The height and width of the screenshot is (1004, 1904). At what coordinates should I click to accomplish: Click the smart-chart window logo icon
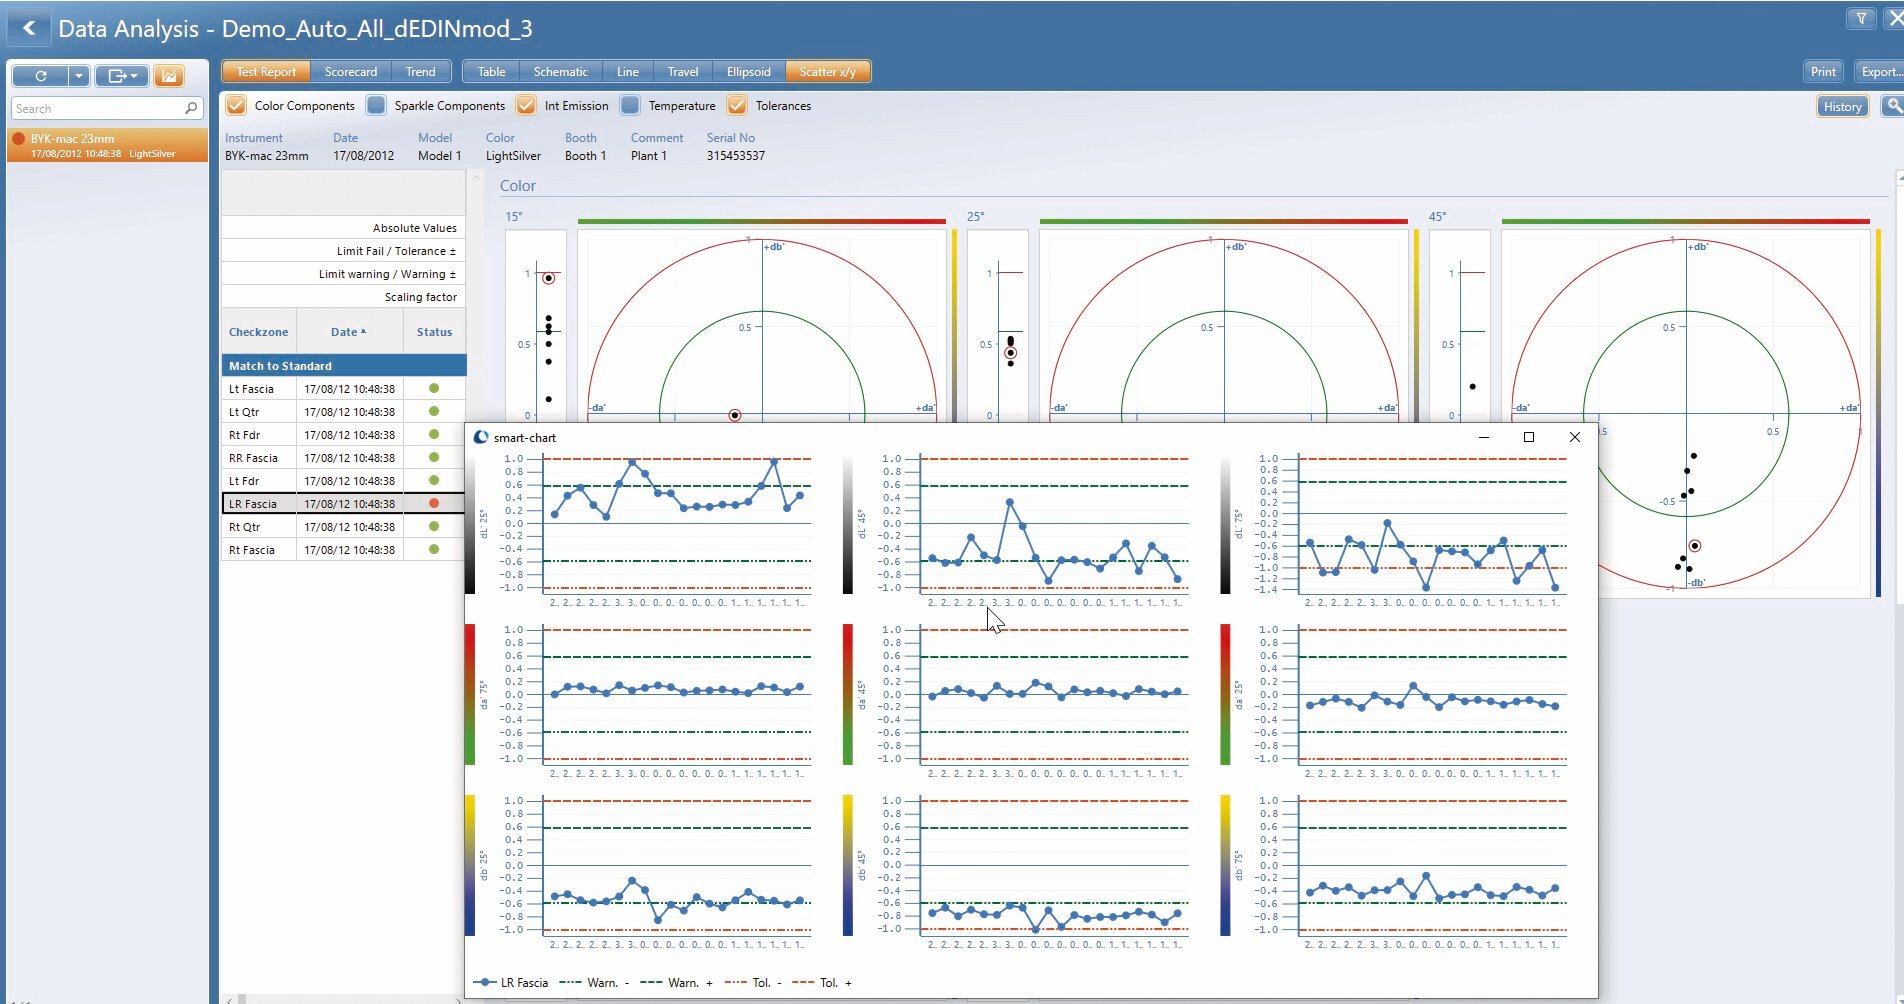coord(481,437)
